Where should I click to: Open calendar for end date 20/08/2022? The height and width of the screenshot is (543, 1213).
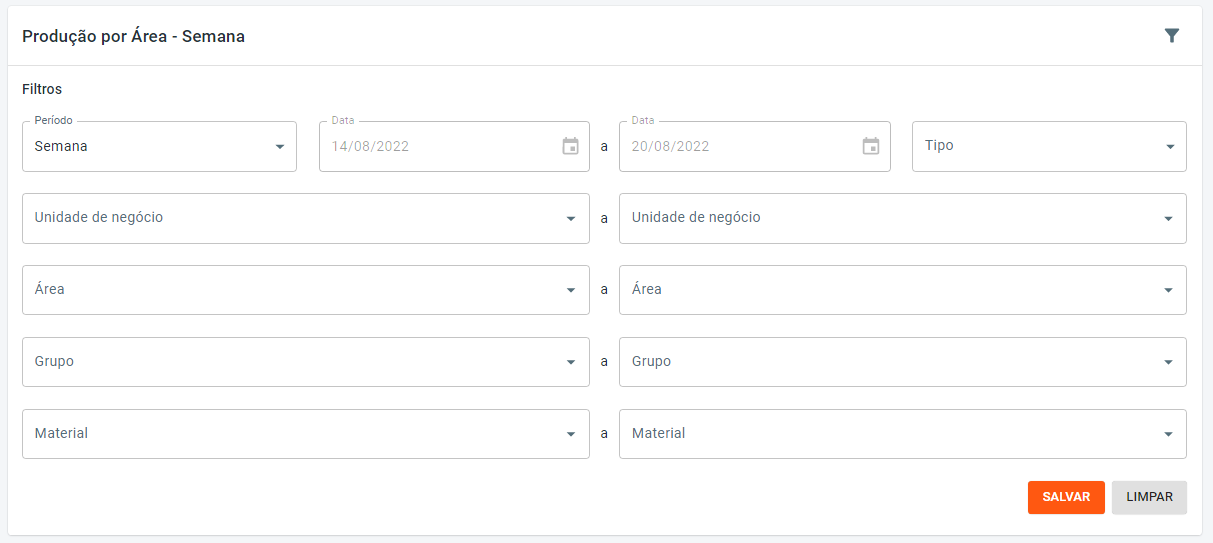[871, 146]
